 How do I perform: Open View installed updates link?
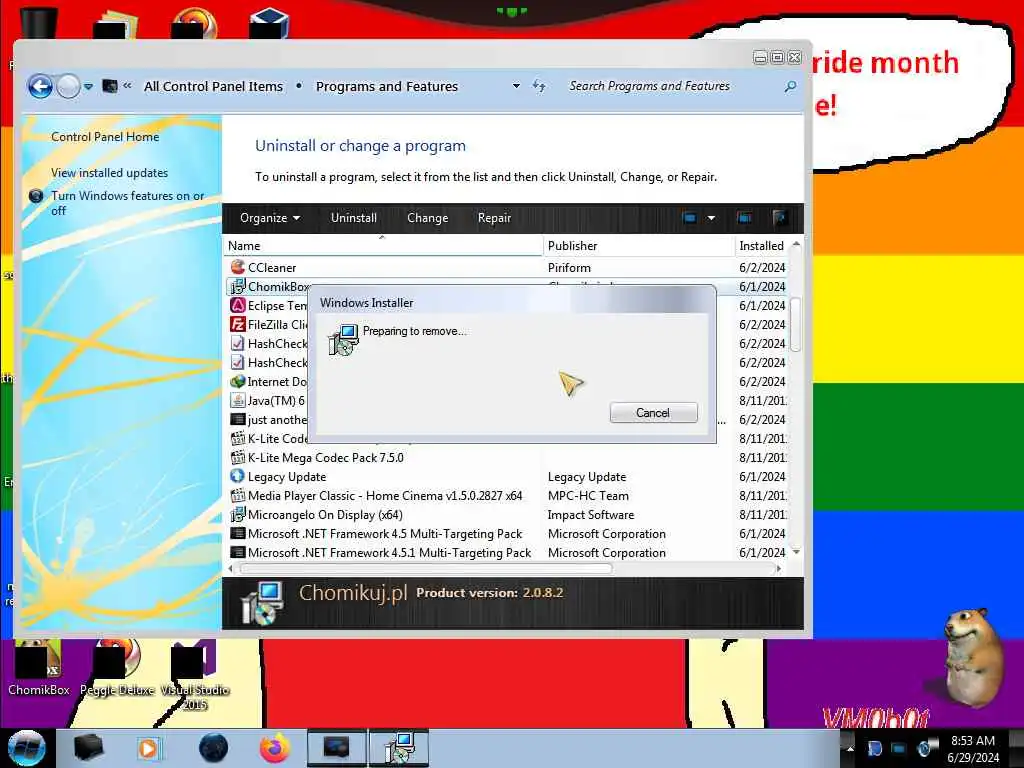click(110, 172)
